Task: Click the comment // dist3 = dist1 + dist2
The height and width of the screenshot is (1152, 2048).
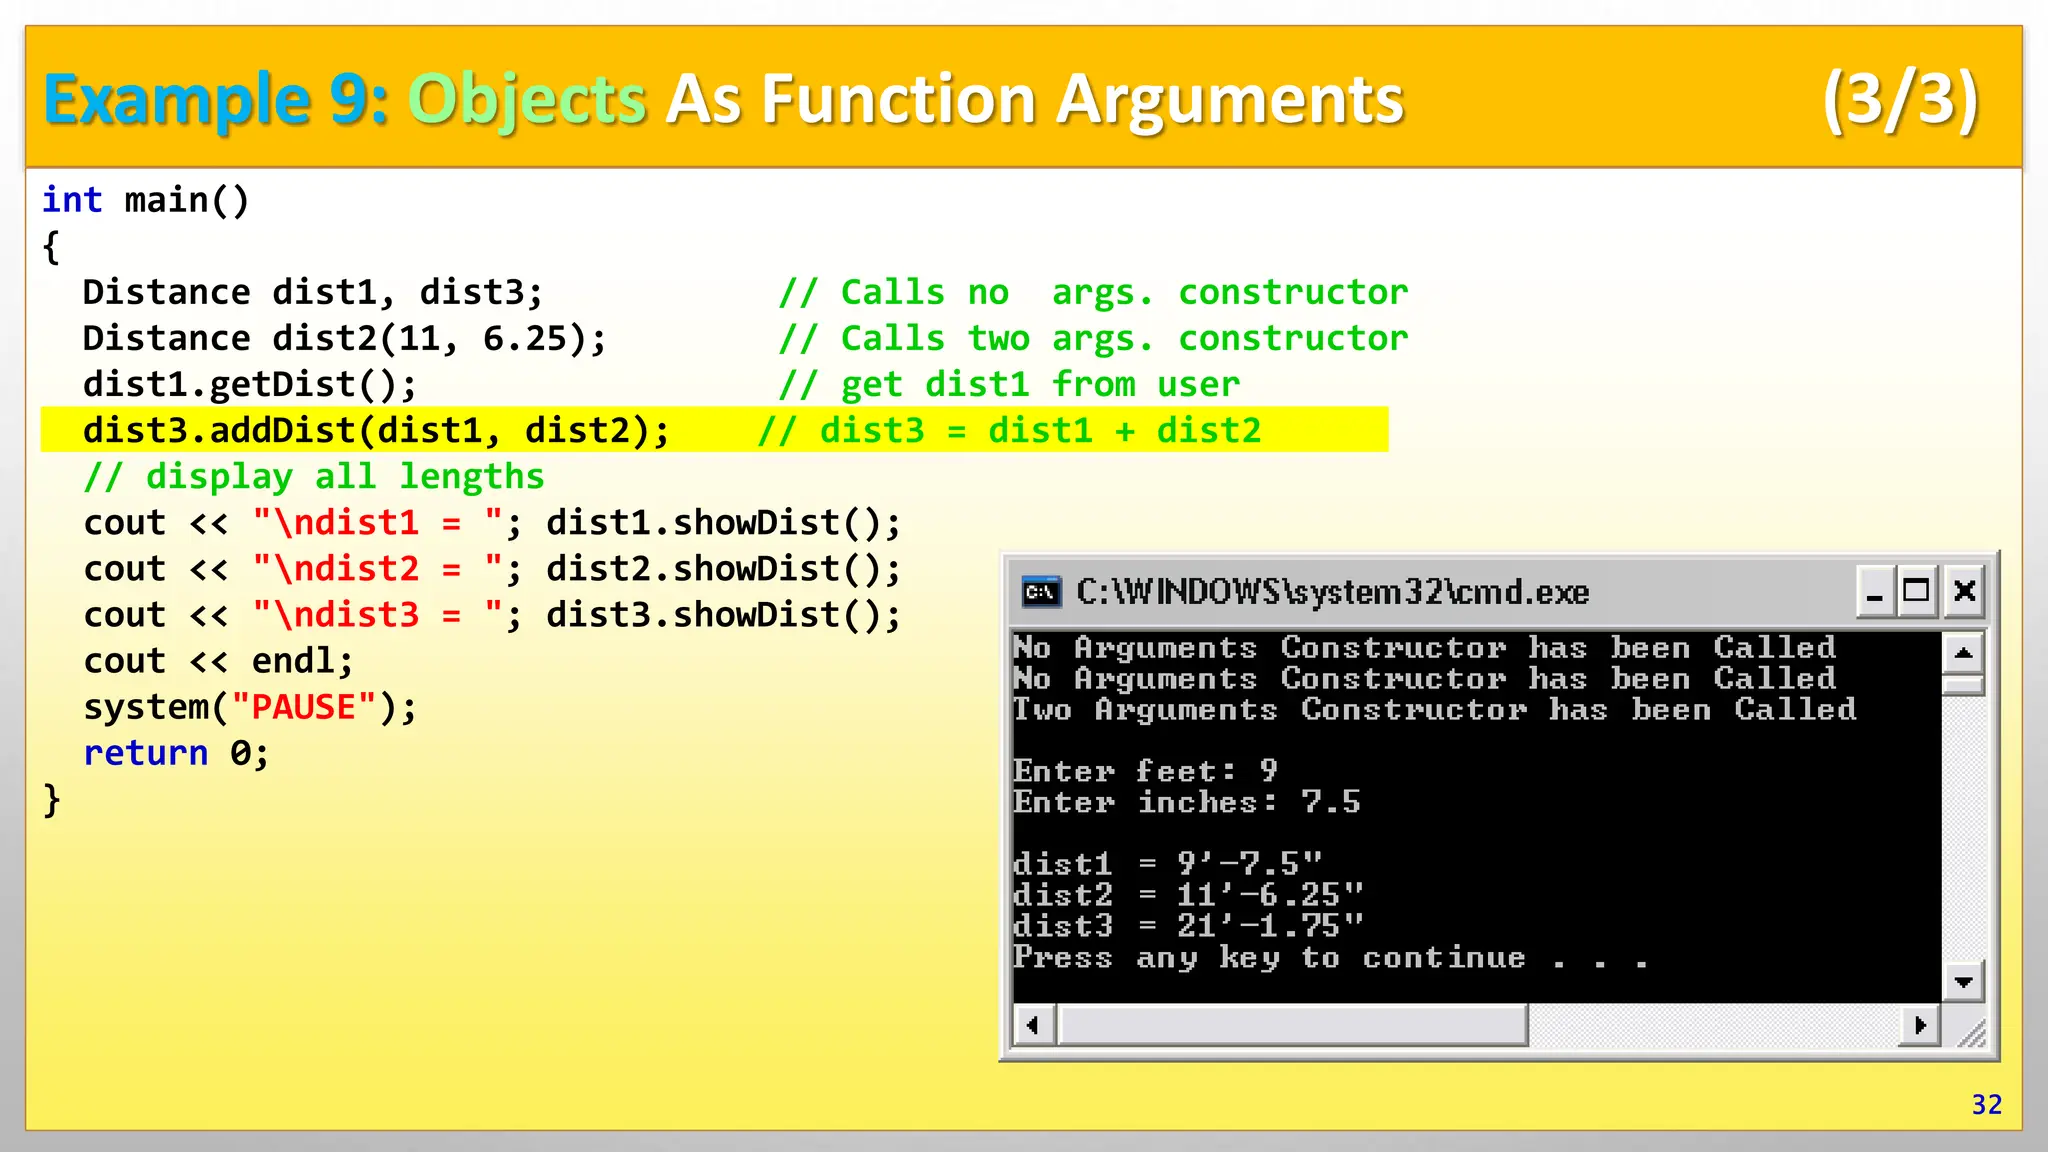Action: [1009, 430]
